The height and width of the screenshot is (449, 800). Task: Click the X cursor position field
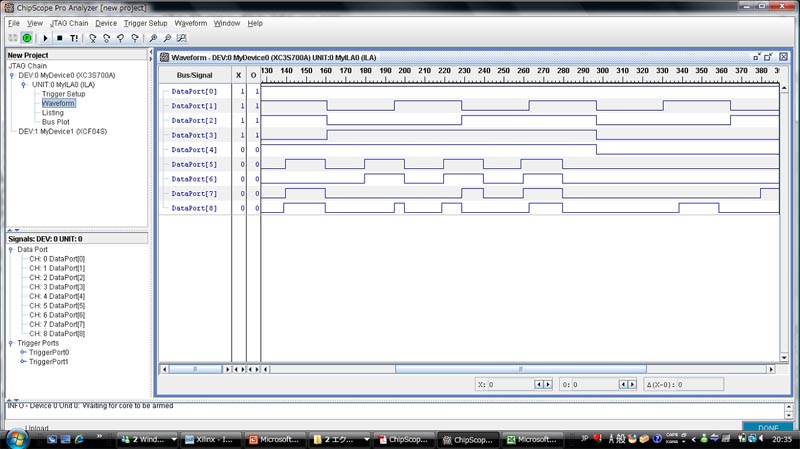click(511, 384)
